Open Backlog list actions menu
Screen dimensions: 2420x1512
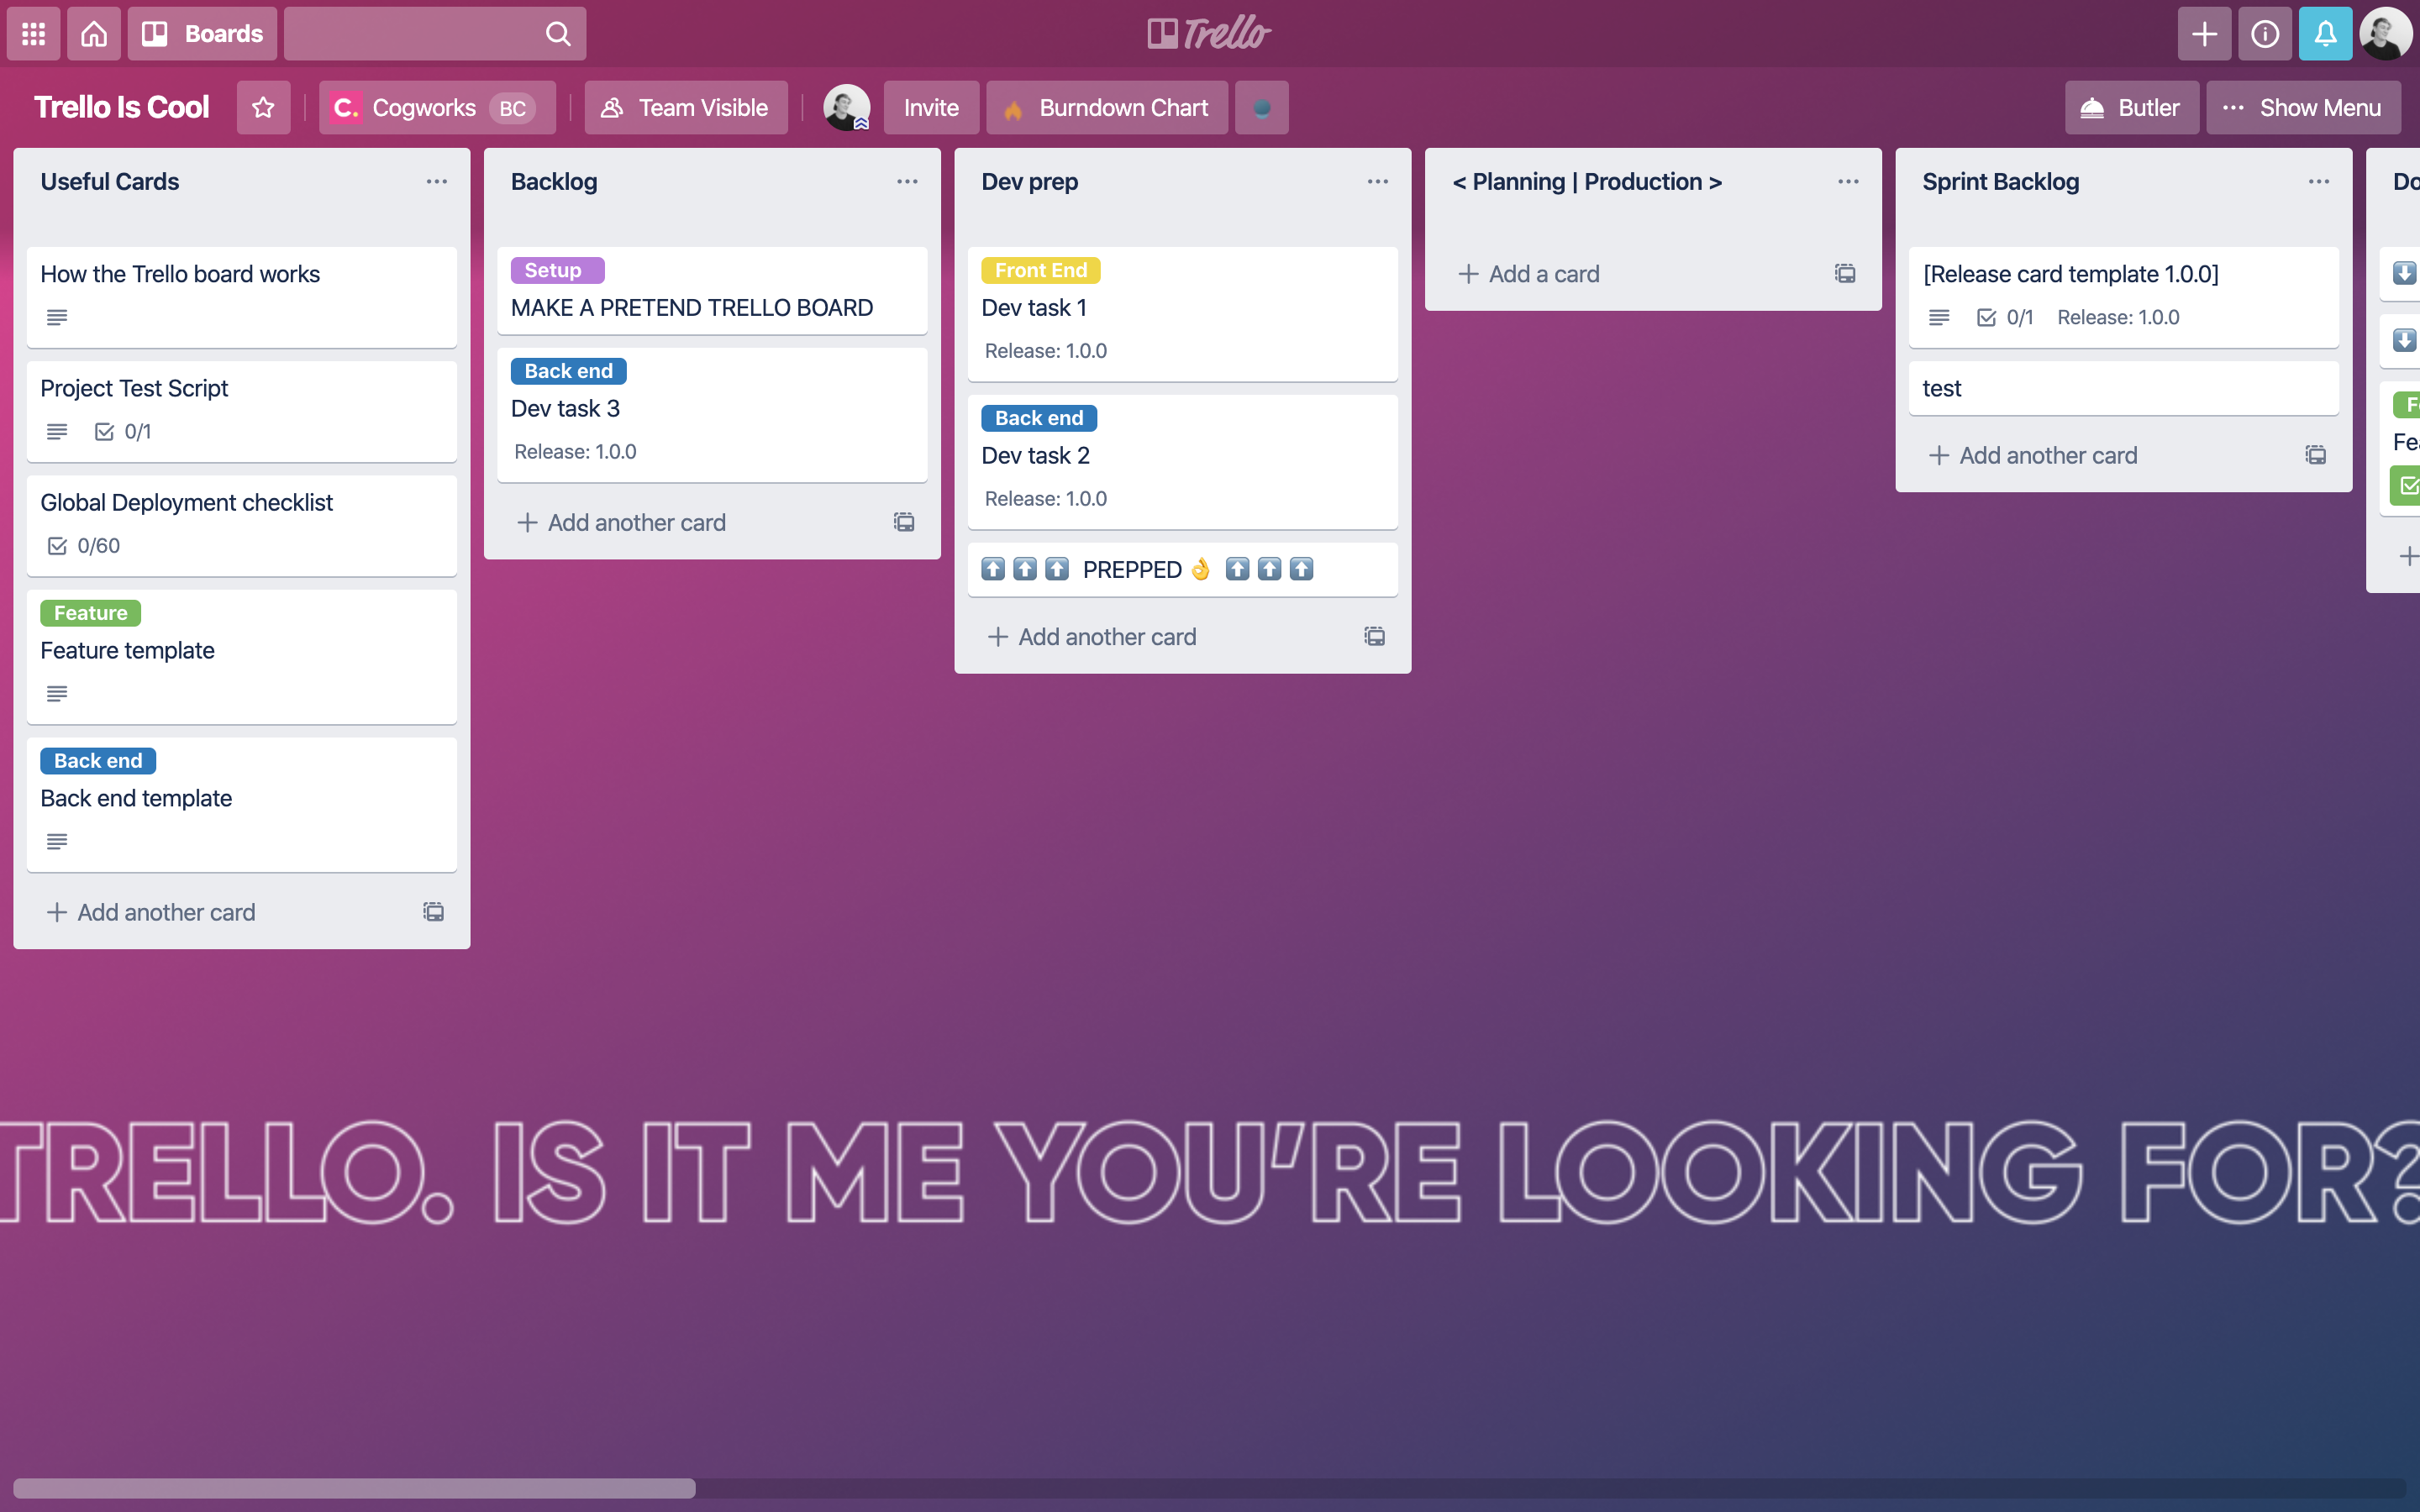907,182
